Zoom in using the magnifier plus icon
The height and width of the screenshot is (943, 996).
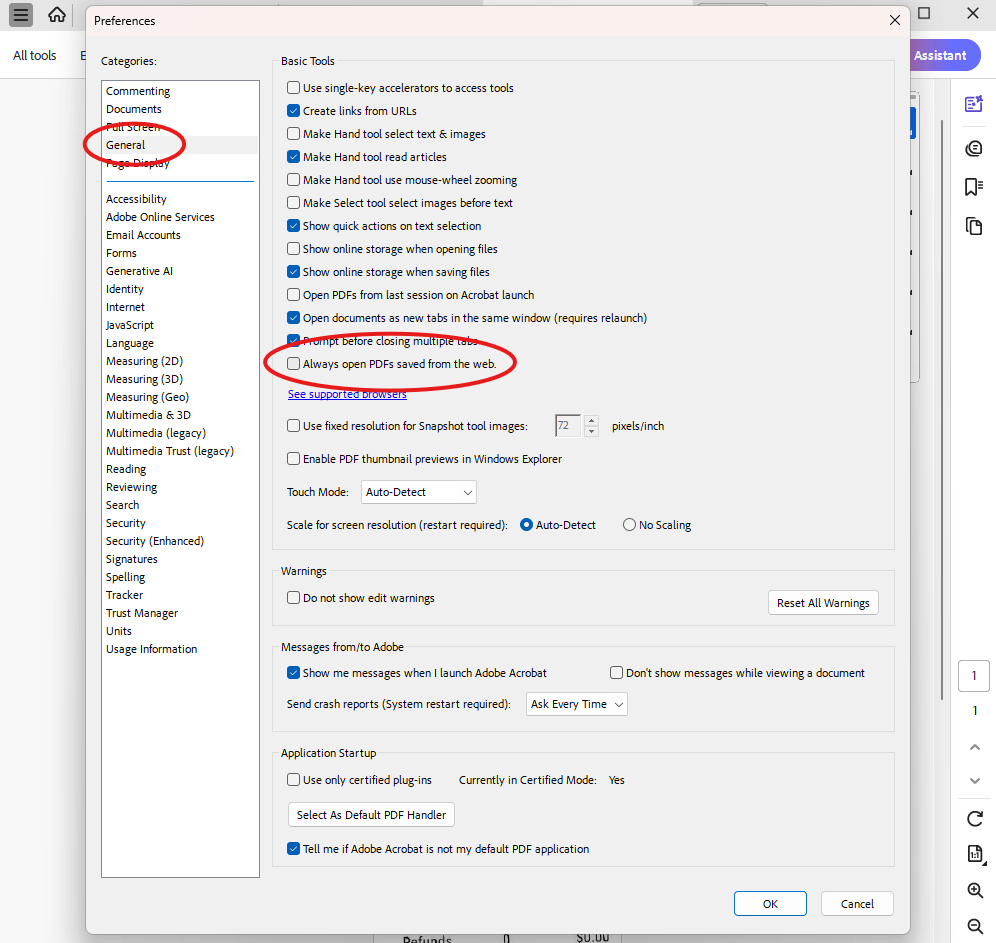973,890
